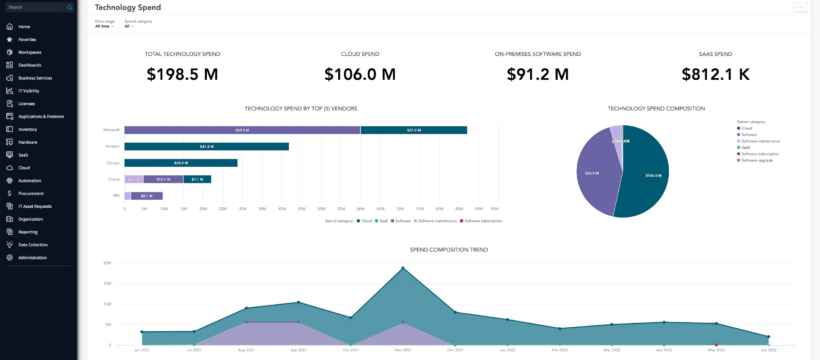Image resolution: width=820 pixels, height=360 pixels.
Task: Click in the Search input field
Action: click(36, 8)
